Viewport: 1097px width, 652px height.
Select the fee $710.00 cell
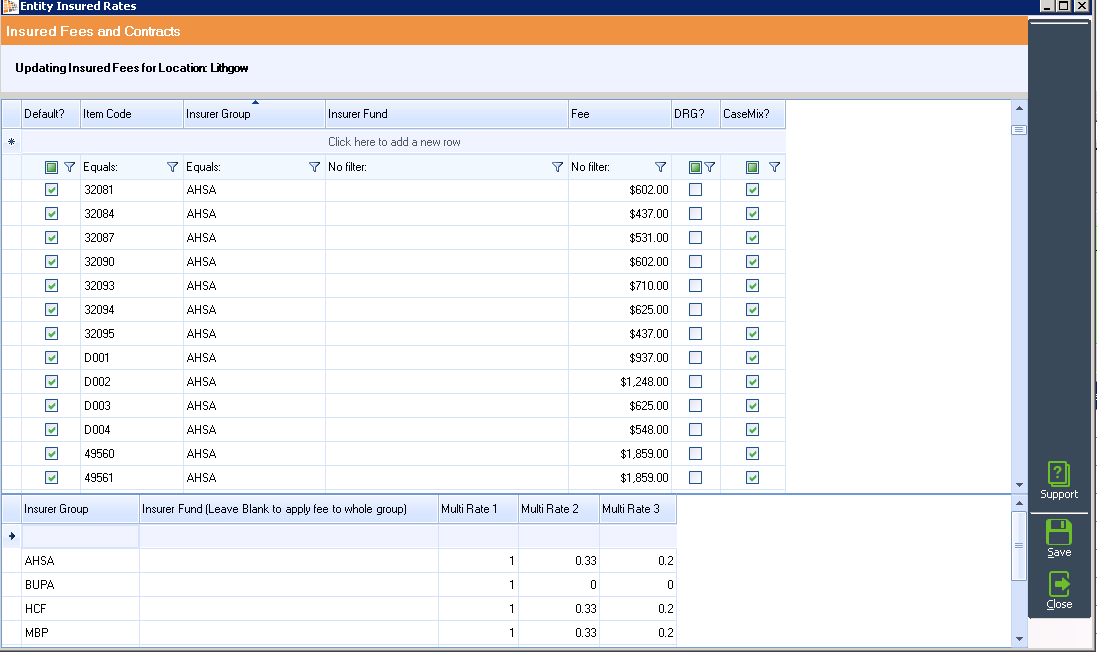620,285
